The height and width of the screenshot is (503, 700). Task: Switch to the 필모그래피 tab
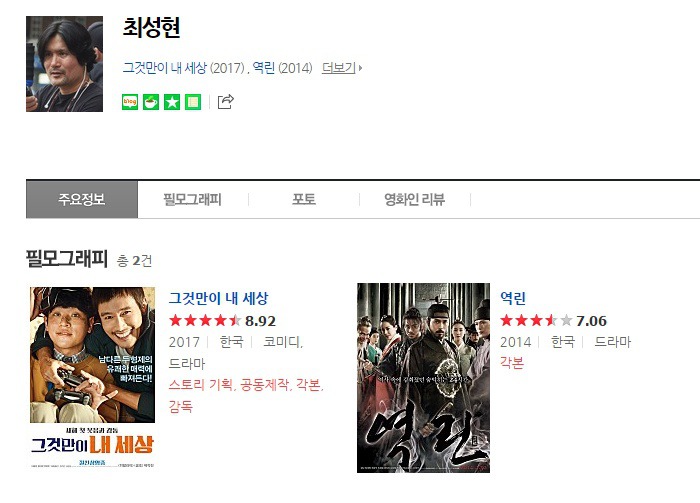pyautogui.click(x=192, y=200)
